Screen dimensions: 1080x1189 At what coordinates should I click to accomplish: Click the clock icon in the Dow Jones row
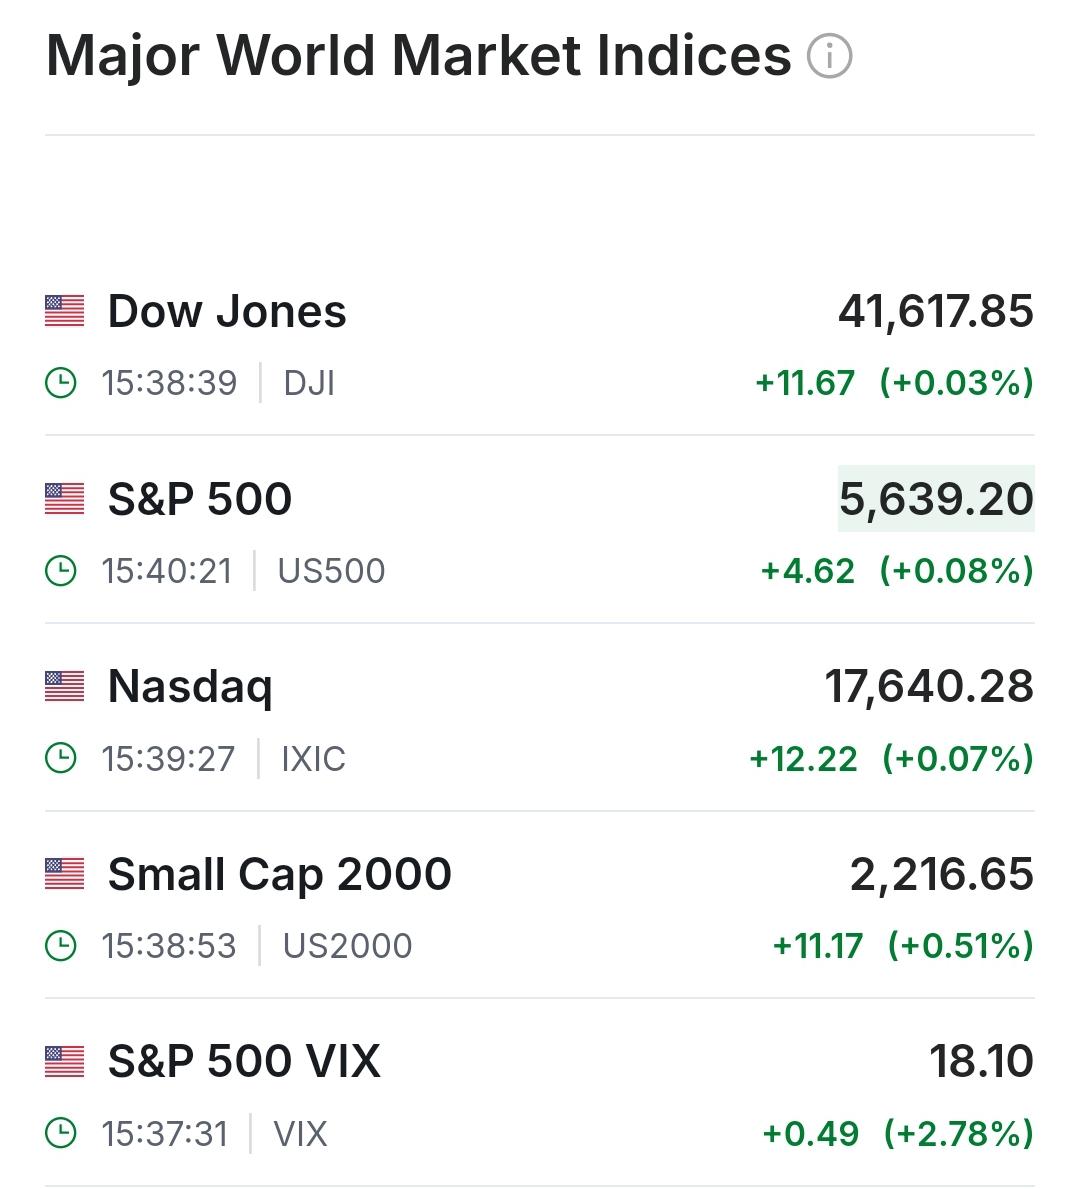[61, 383]
